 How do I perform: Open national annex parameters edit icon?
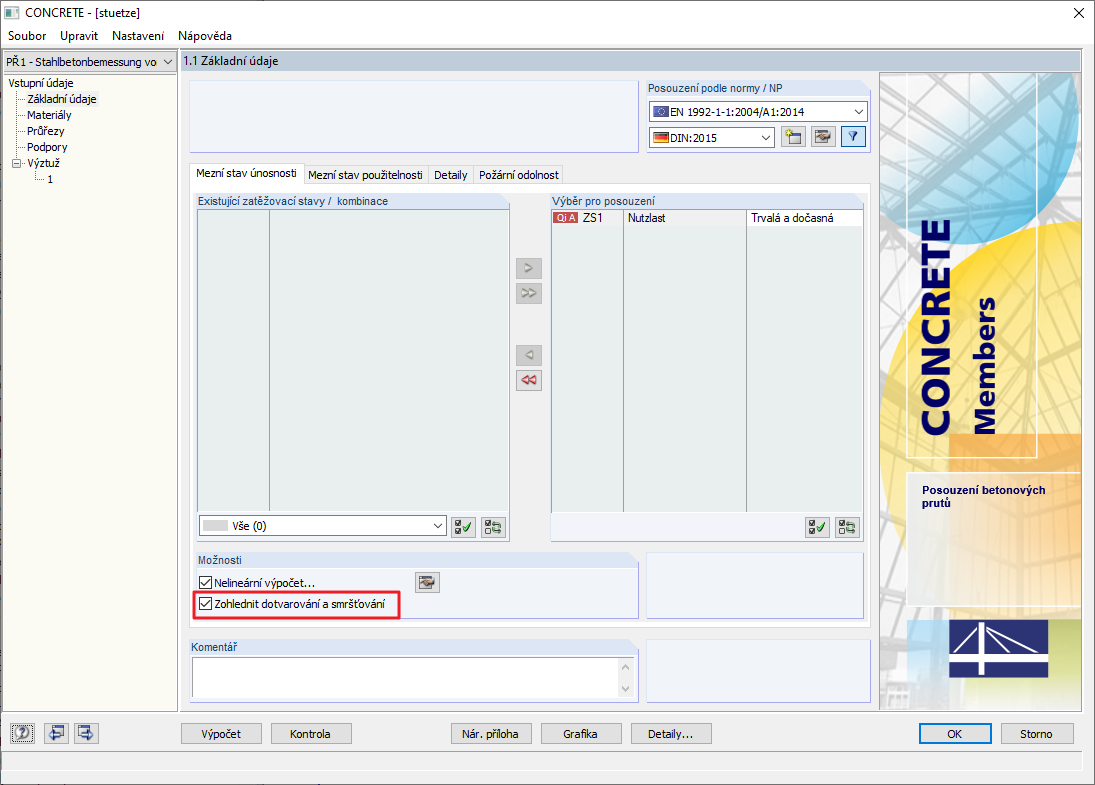click(x=823, y=137)
